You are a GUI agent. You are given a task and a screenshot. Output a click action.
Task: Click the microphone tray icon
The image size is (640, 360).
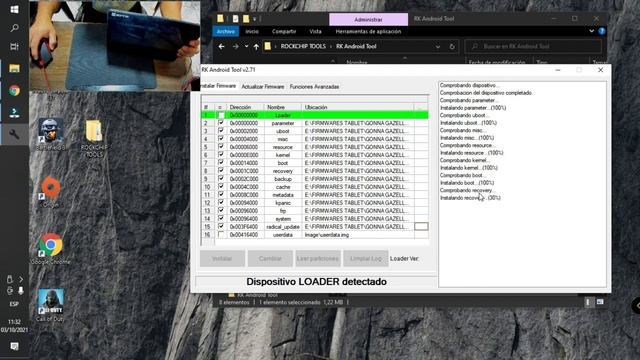coord(20,291)
